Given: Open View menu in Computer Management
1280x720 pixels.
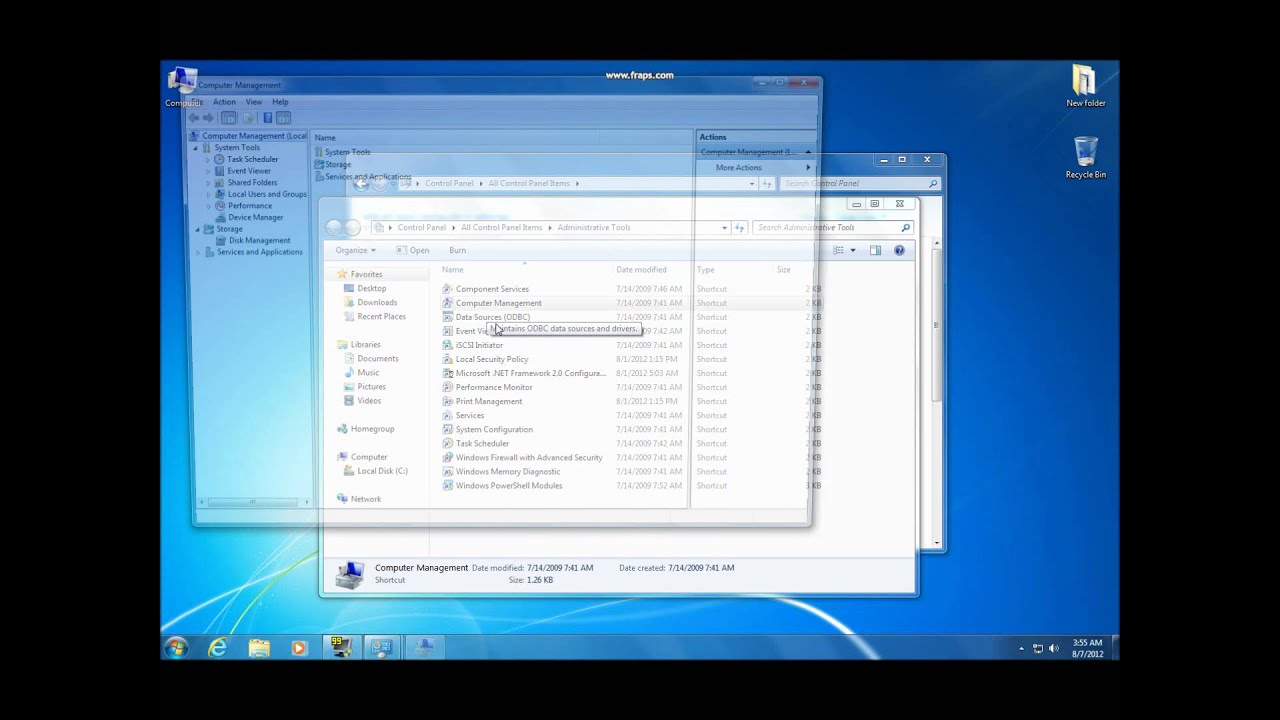Looking at the screenshot, I should click(x=254, y=102).
